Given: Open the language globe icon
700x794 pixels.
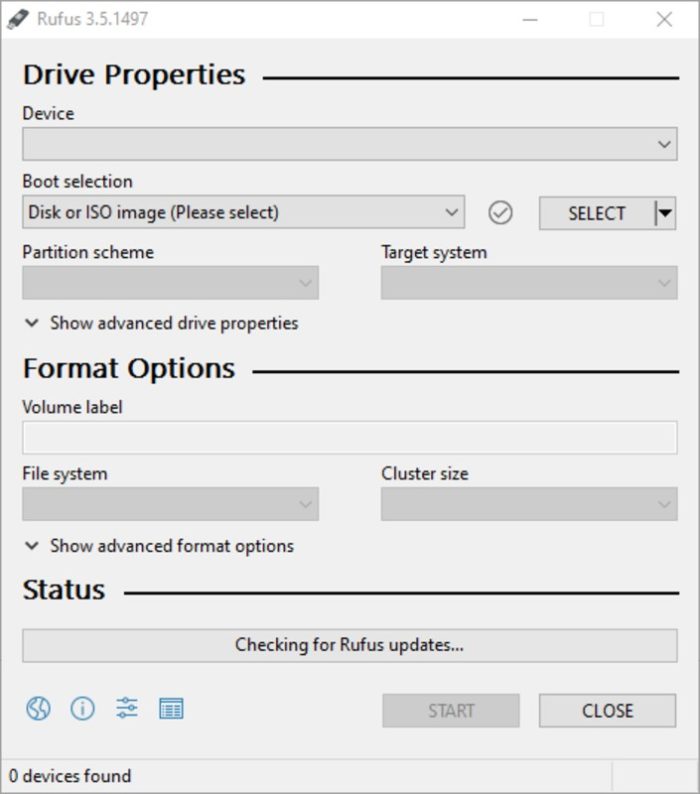Looking at the screenshot, I should pos(38,709).
